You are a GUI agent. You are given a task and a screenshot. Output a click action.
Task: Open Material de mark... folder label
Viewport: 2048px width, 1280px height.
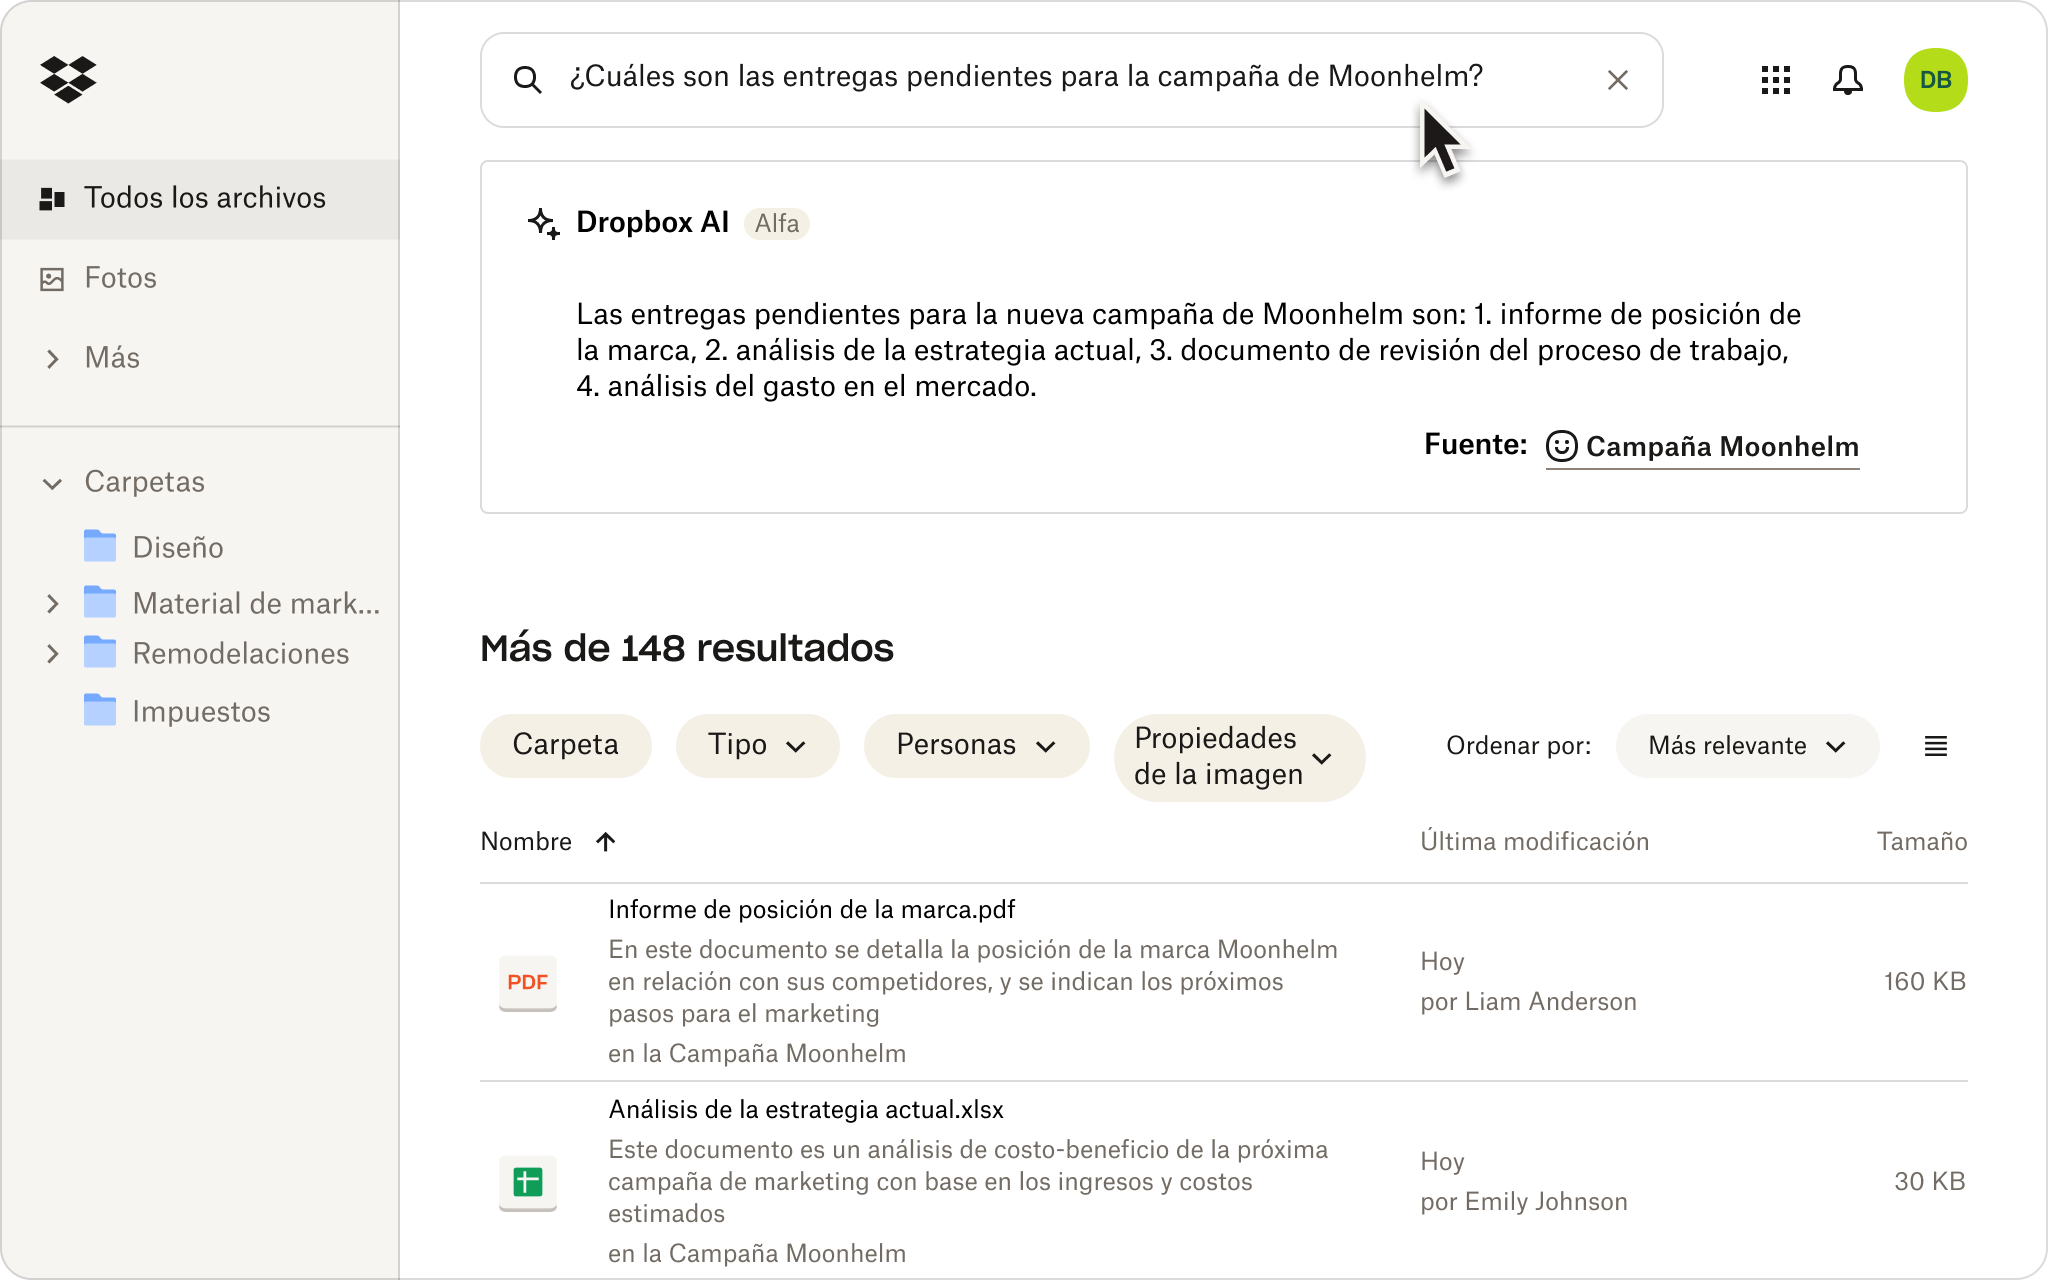click(x=256, y=603)
